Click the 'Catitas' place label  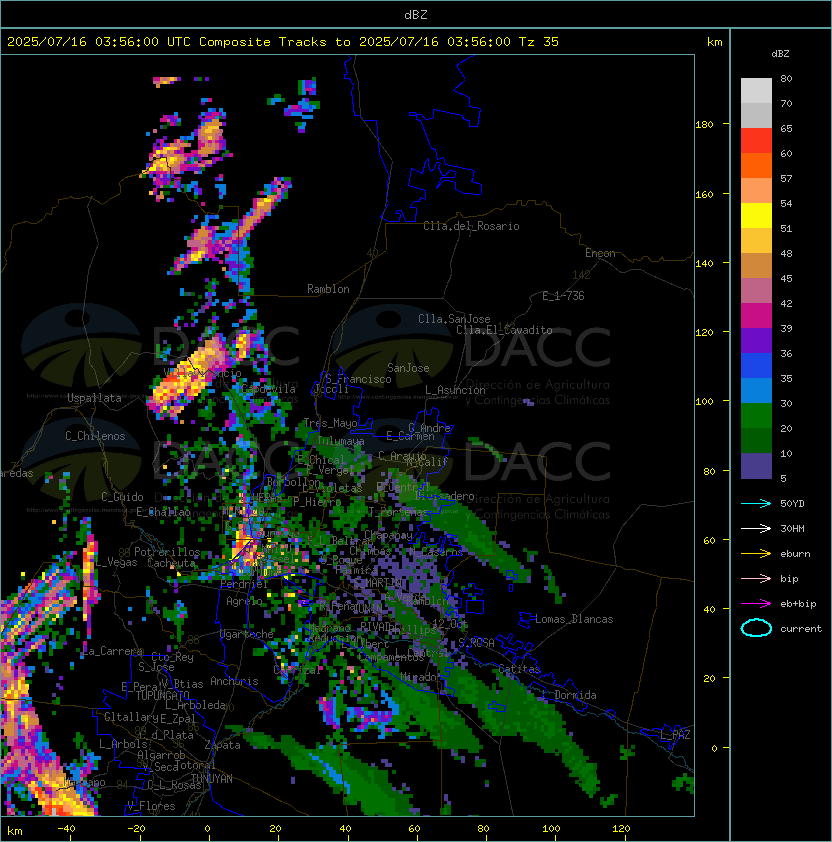[x=519, y=669]
